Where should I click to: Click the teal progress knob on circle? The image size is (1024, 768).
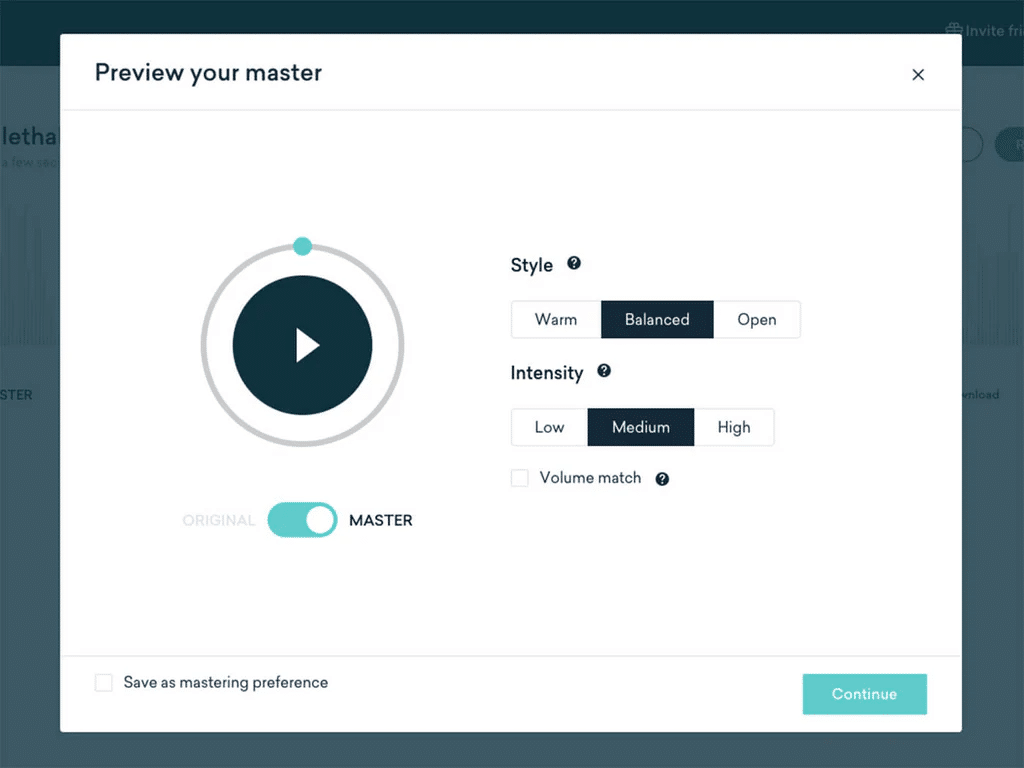pos(302,246)
